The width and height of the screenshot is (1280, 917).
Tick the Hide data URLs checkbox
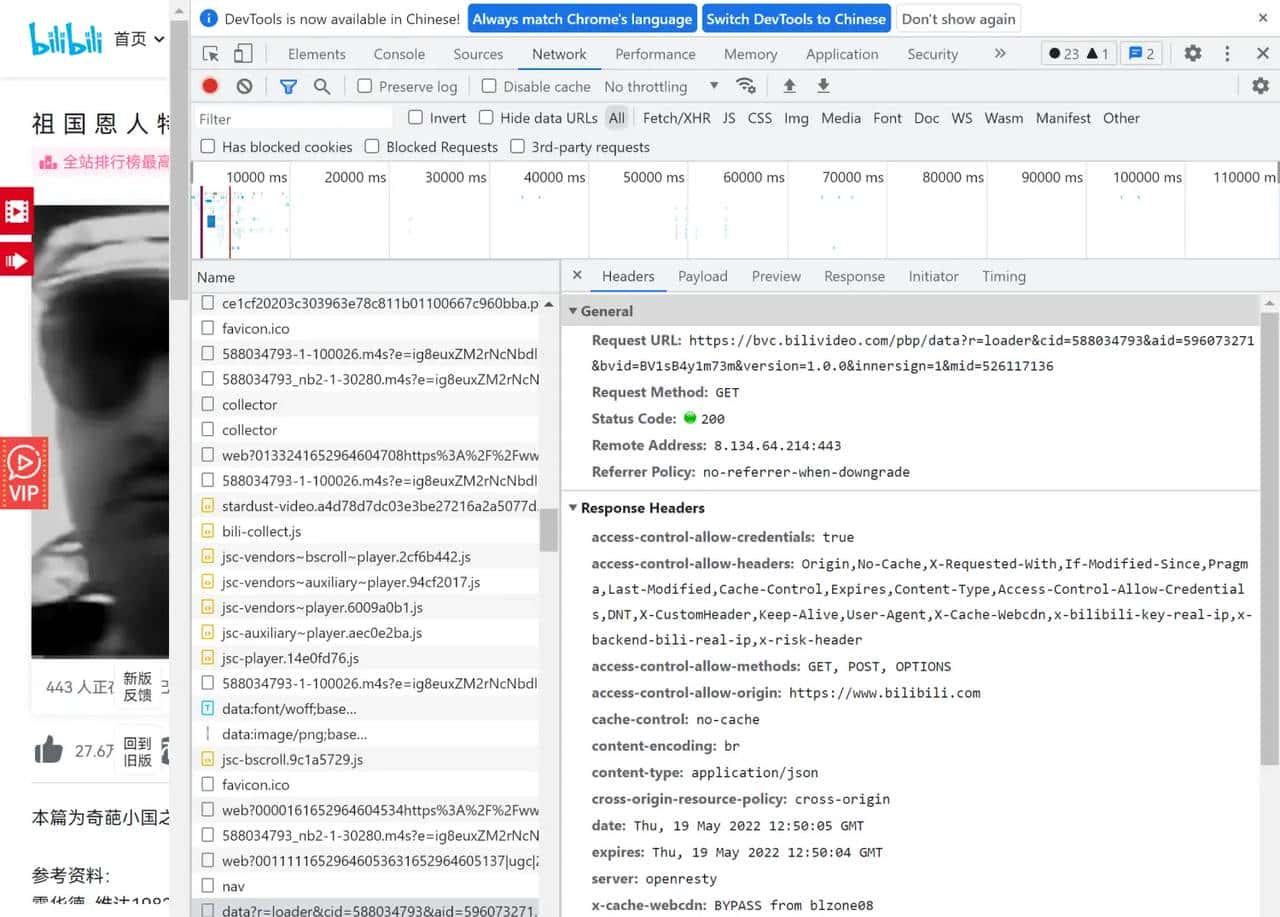click(x=486, y=118)
